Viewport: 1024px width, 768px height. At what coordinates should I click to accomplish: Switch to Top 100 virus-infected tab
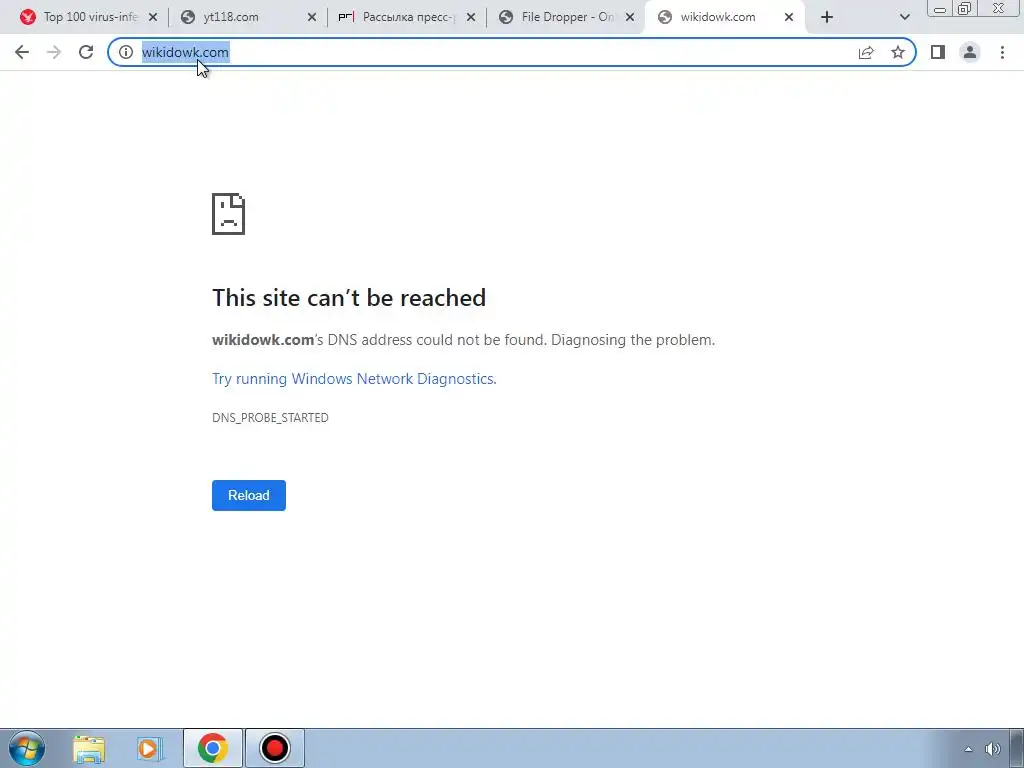point(88,18)
